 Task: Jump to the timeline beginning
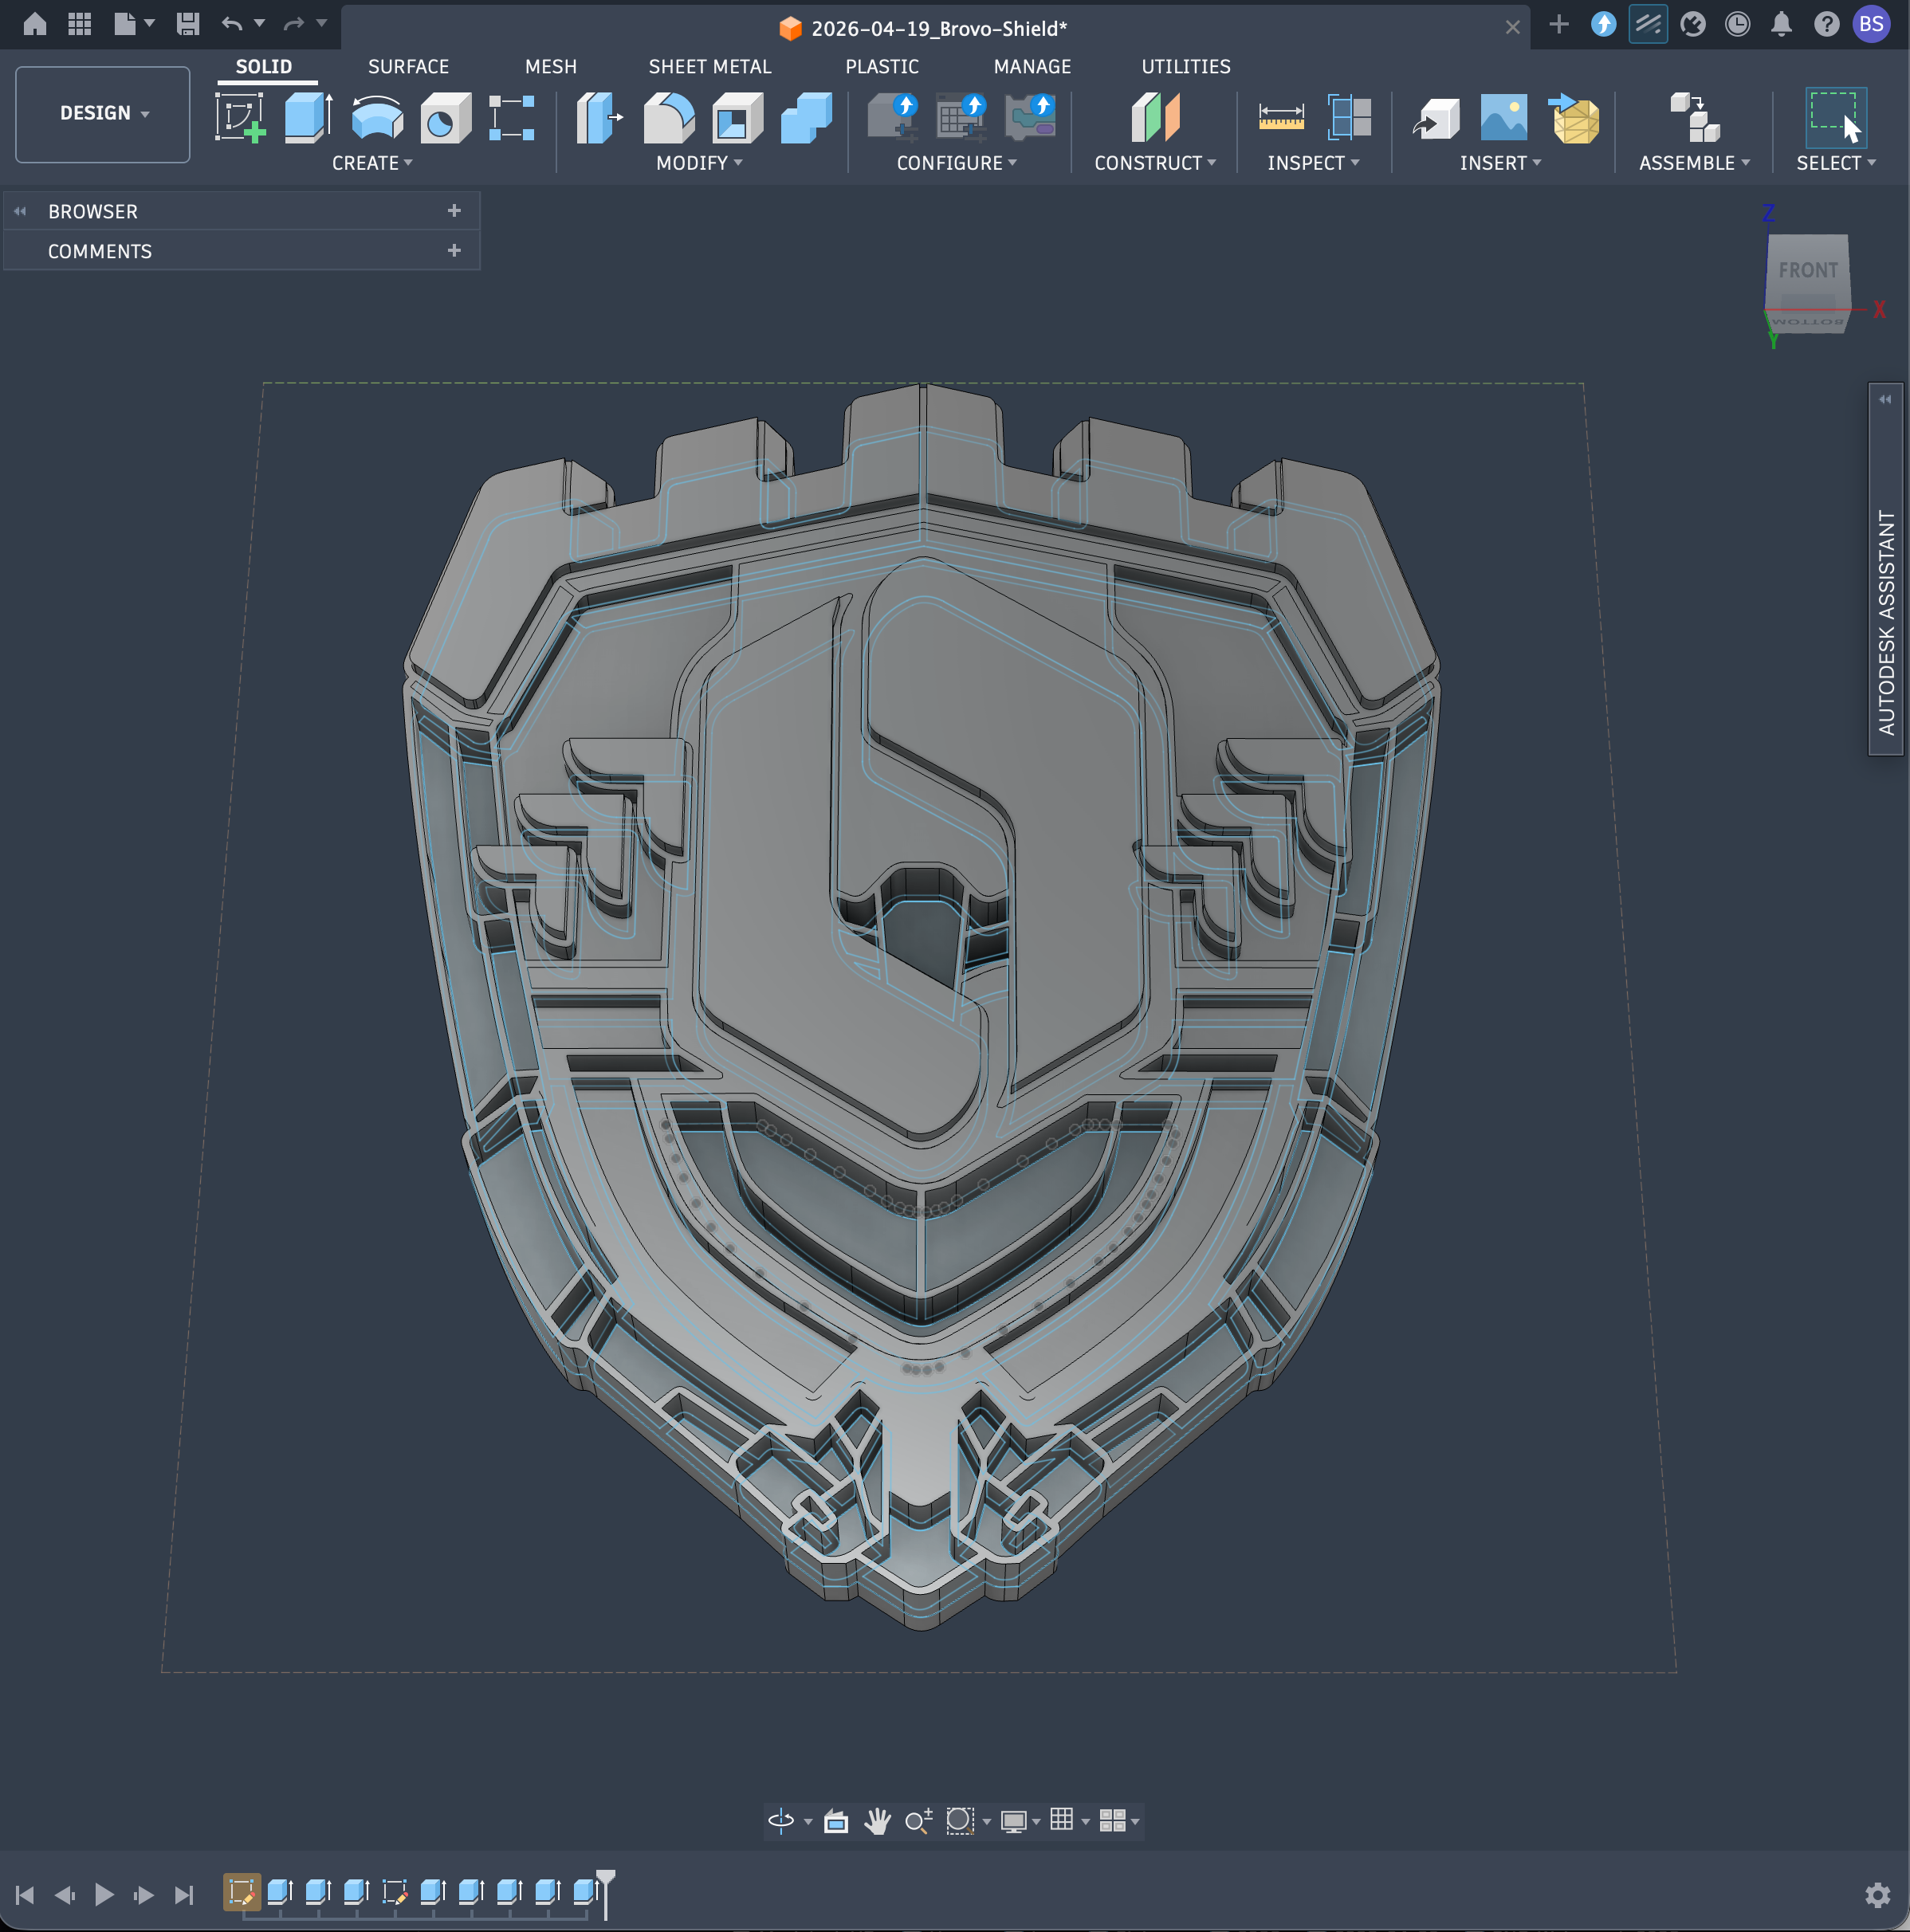pos(25,1894)
